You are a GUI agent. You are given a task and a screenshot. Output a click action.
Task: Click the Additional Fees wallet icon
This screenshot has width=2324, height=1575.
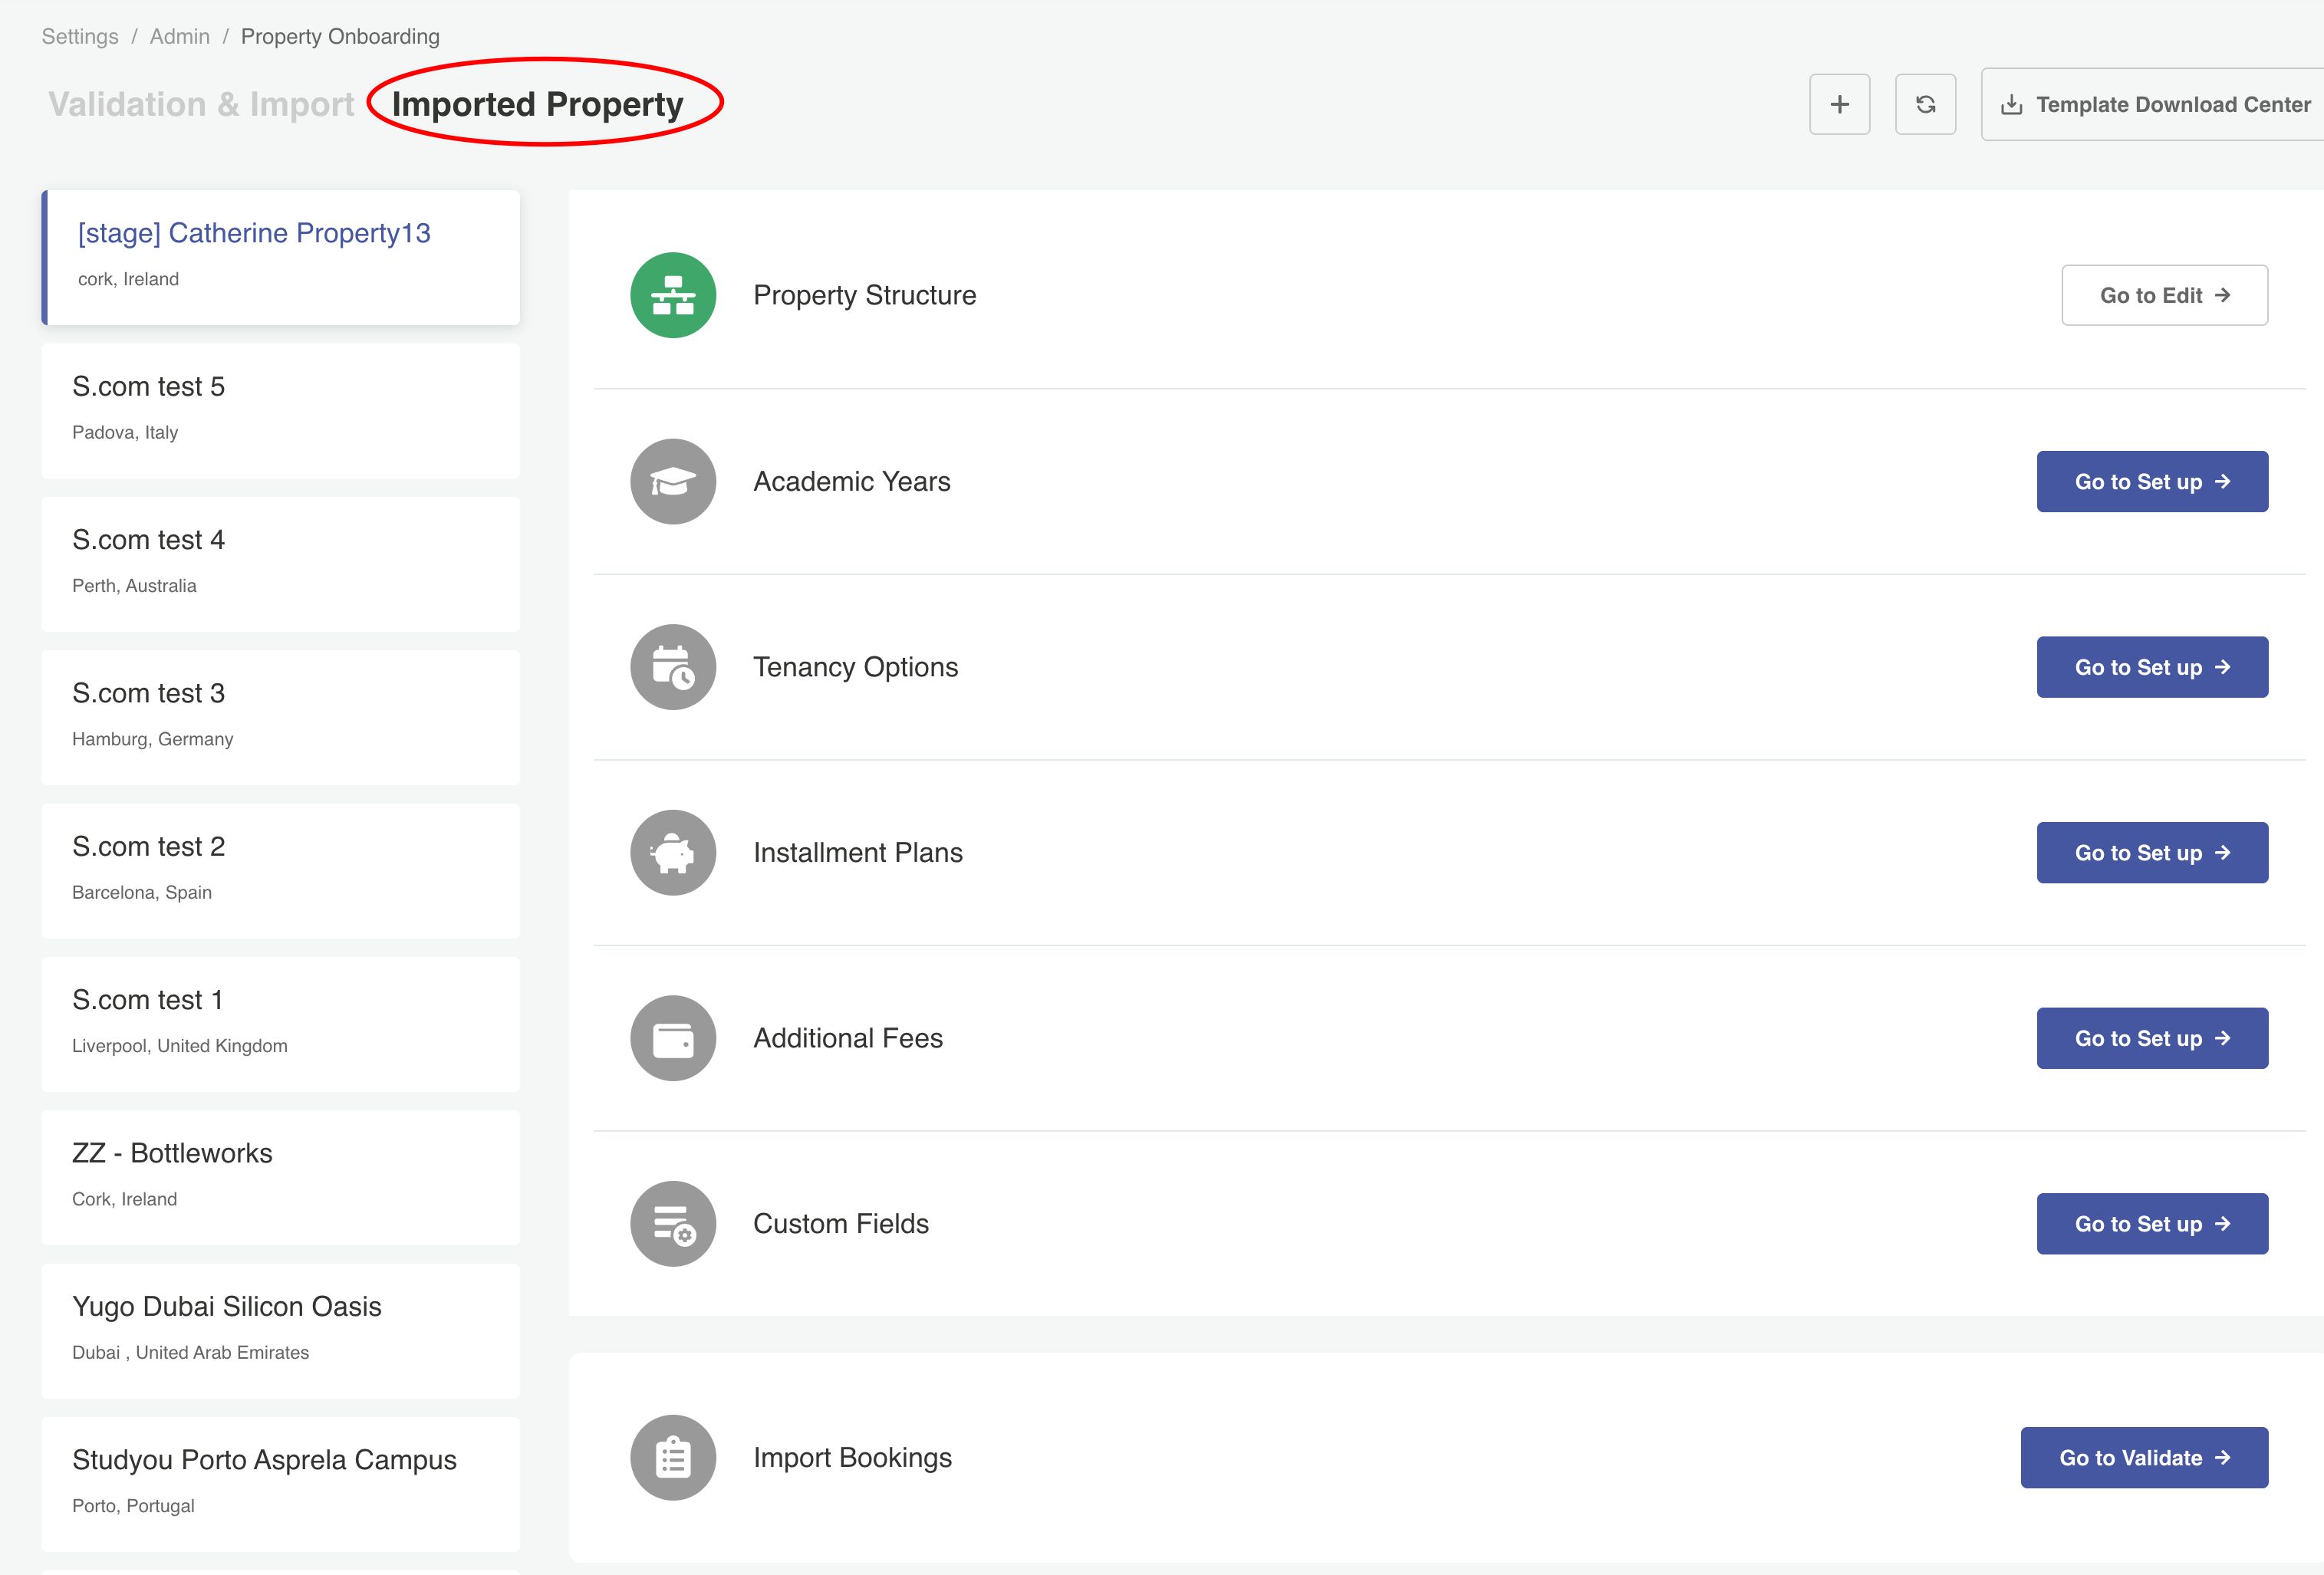(x=673, y=1038)
